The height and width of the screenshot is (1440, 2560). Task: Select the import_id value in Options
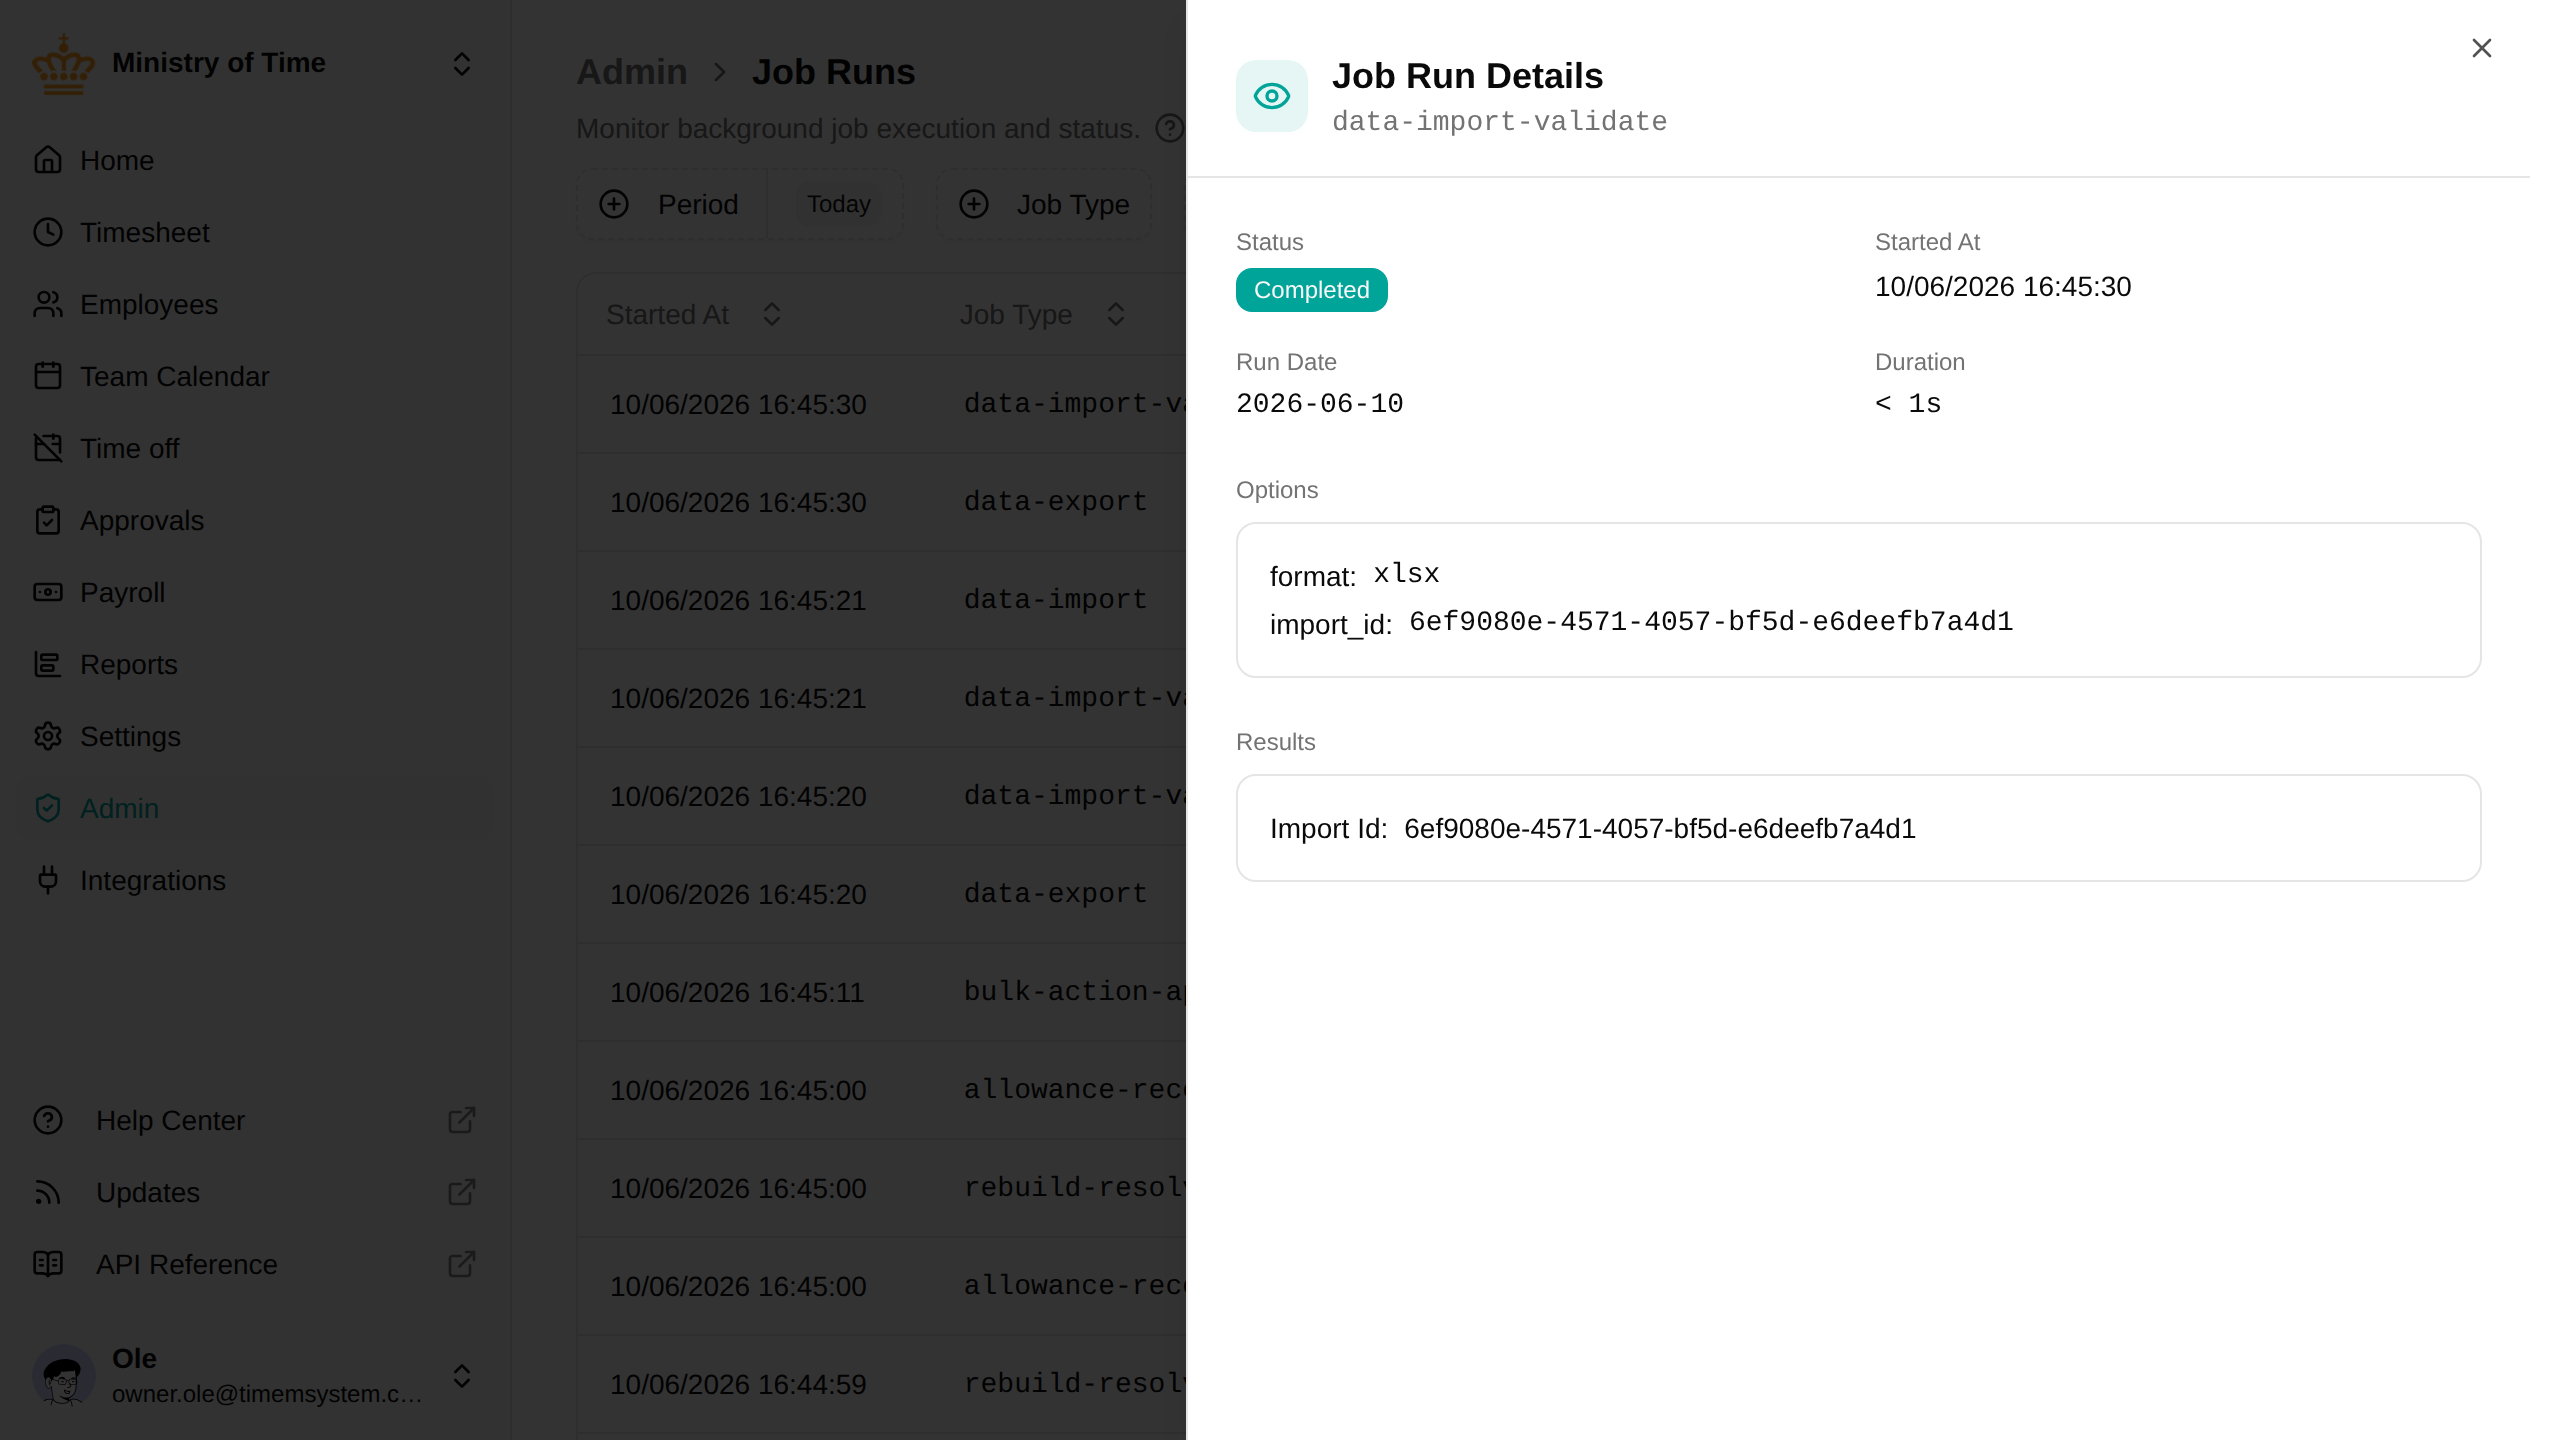1711,622
